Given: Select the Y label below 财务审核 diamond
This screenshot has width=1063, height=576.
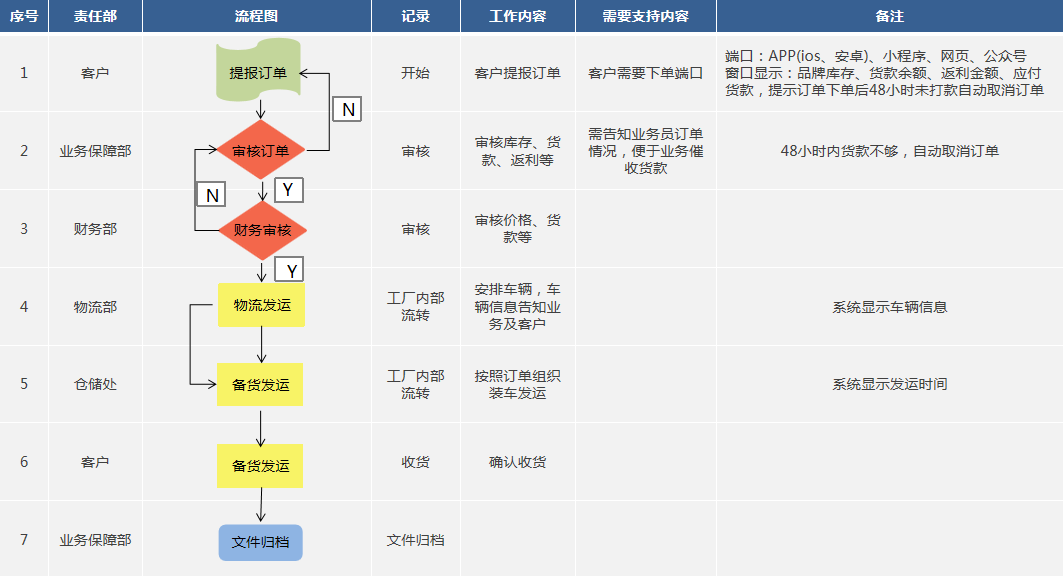Looking at the screenshot, I should tap(289, 270).
